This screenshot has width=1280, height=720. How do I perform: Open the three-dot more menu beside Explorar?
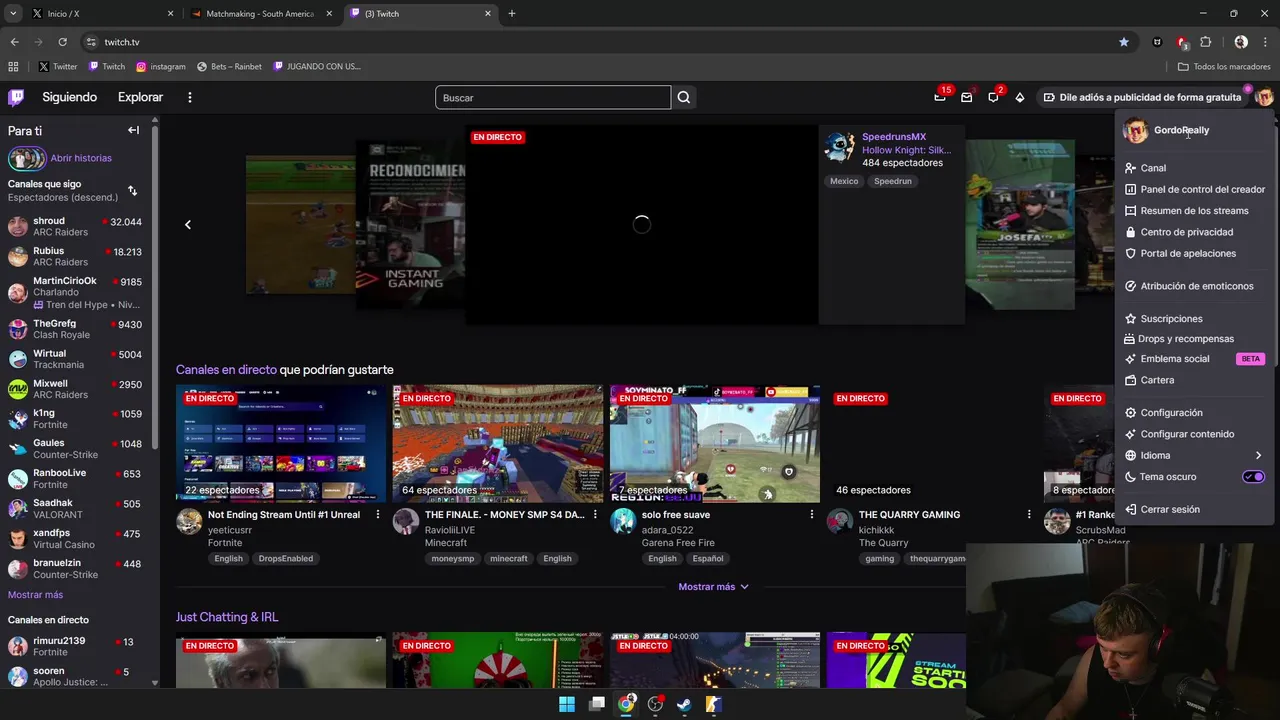189,97
